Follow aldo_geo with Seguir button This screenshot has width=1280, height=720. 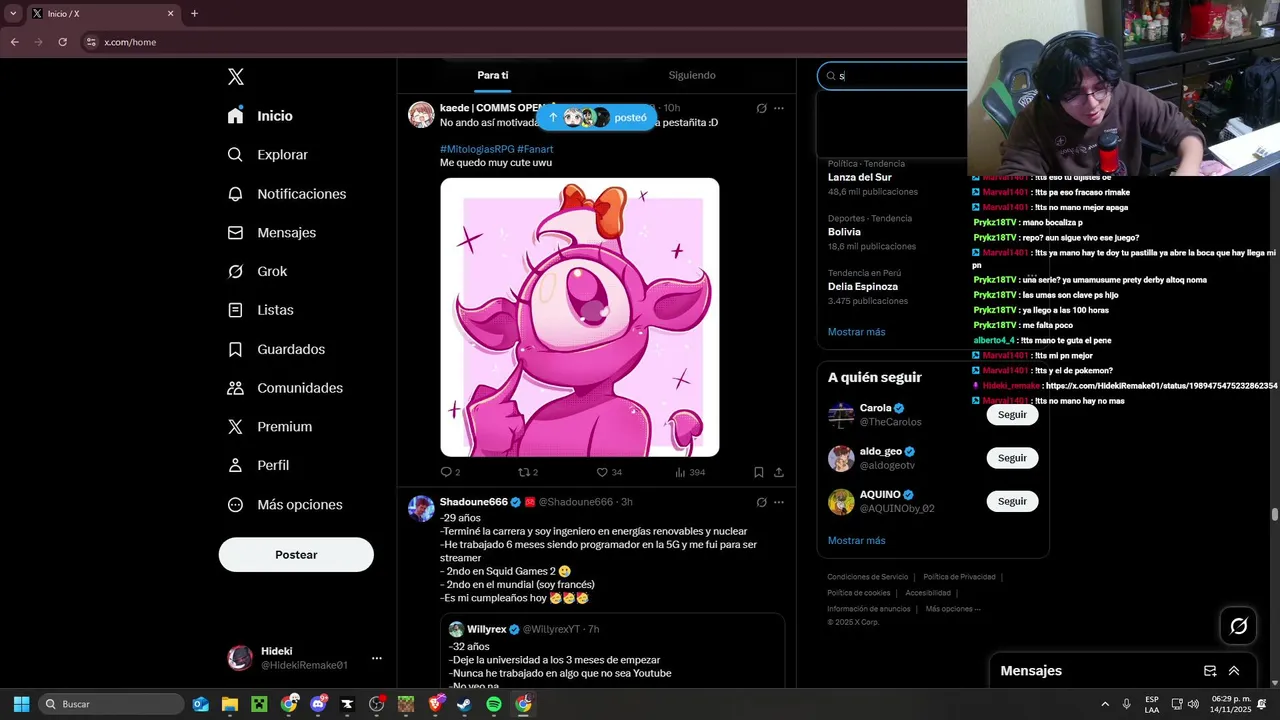(x=1012, y=458)
